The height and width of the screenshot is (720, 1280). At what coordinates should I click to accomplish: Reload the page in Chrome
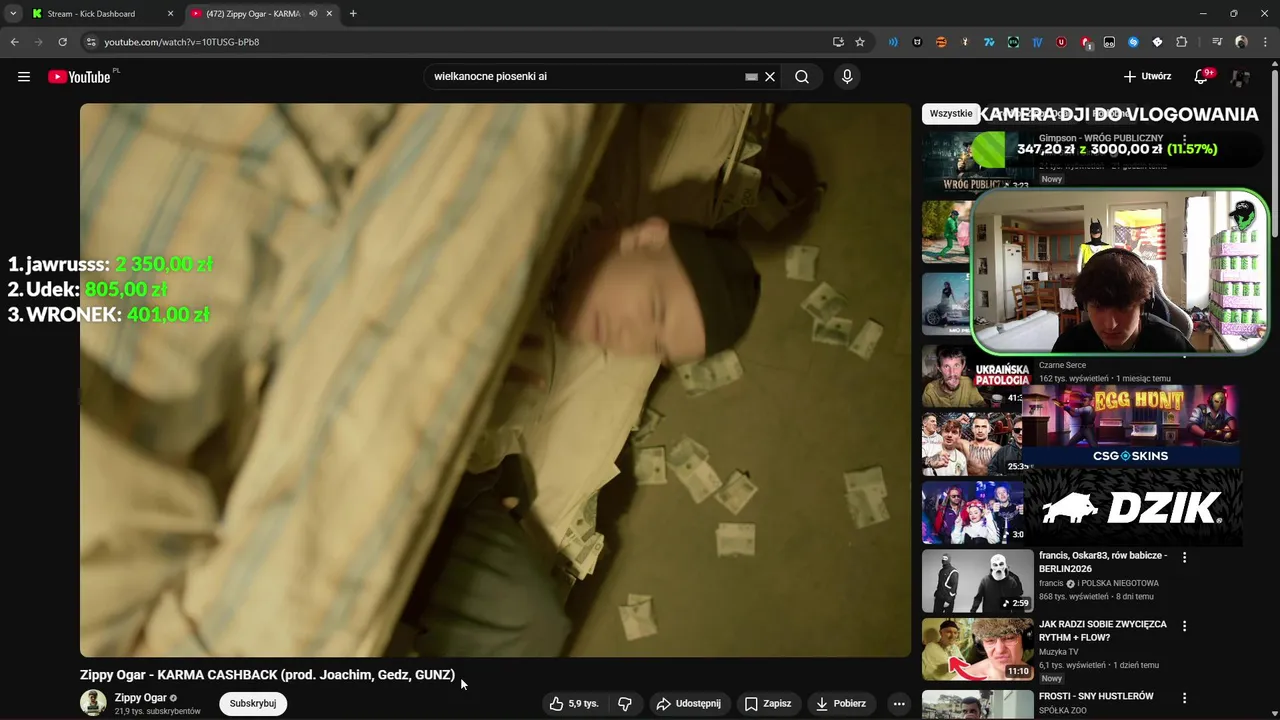pyautogui.click(x=62, y=42)
